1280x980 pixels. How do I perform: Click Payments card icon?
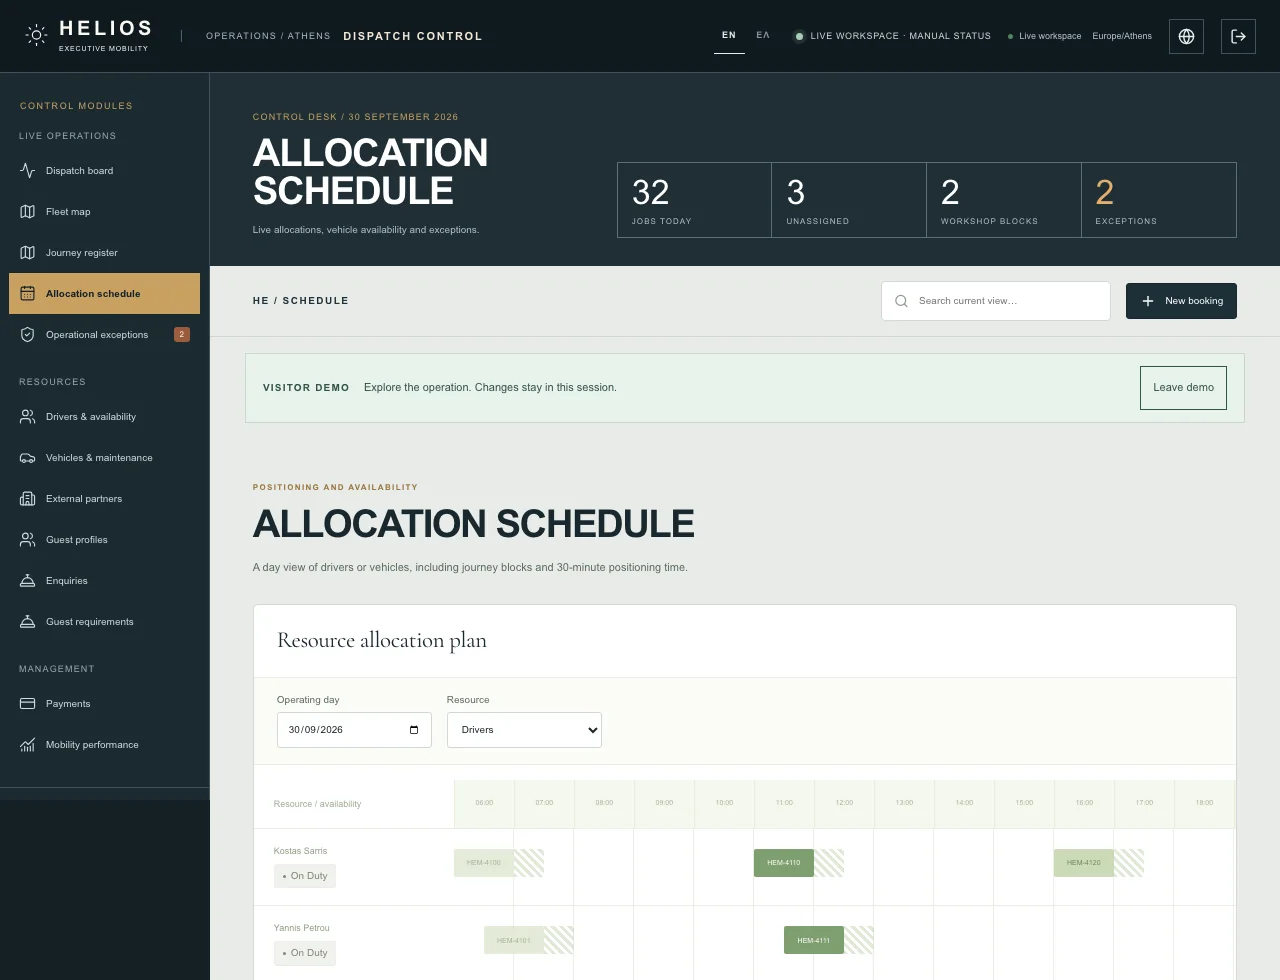pyautogui.click(x=28, y=703)
